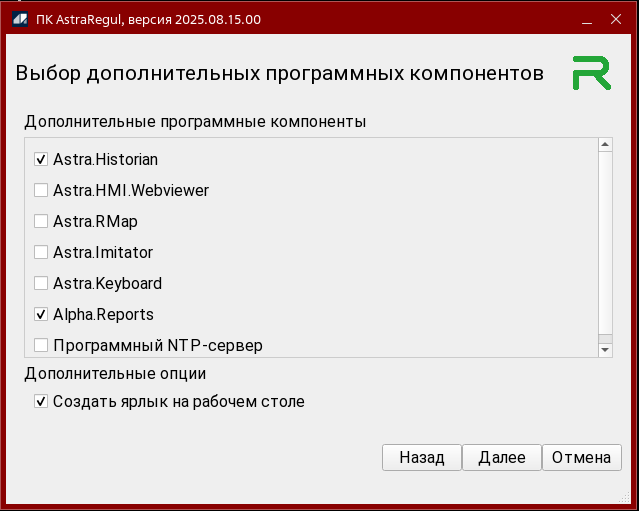Image resolution: width=639 pixels, height=511 pixels.
Task: Click the green R logo
Action: (x=591, y=74)
